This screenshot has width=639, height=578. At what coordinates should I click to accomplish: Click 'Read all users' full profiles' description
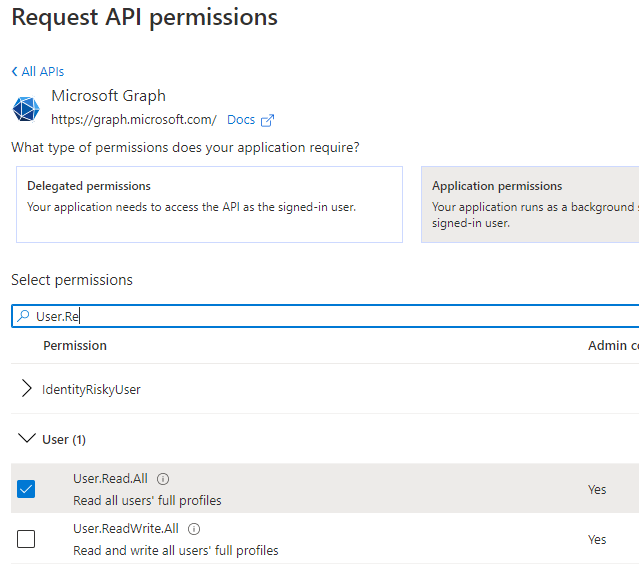[x=147, y=500]
